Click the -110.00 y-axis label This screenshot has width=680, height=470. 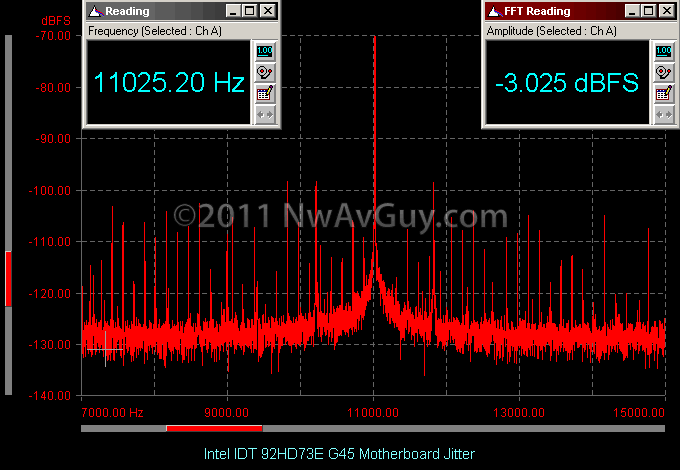coord(49,242)
